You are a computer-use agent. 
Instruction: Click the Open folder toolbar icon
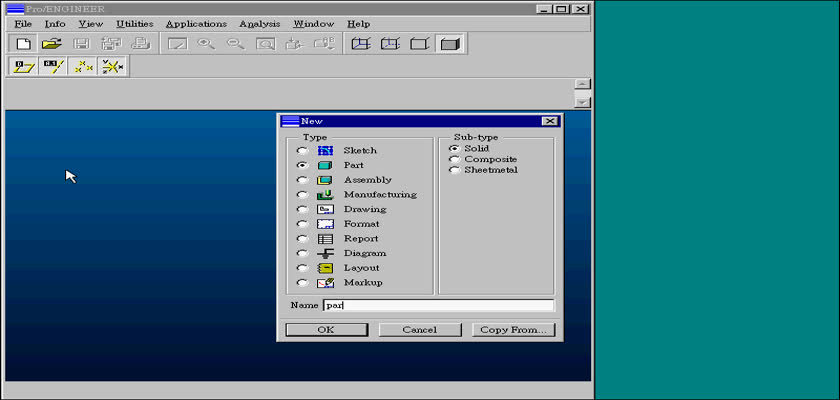(x=52, y=44)
